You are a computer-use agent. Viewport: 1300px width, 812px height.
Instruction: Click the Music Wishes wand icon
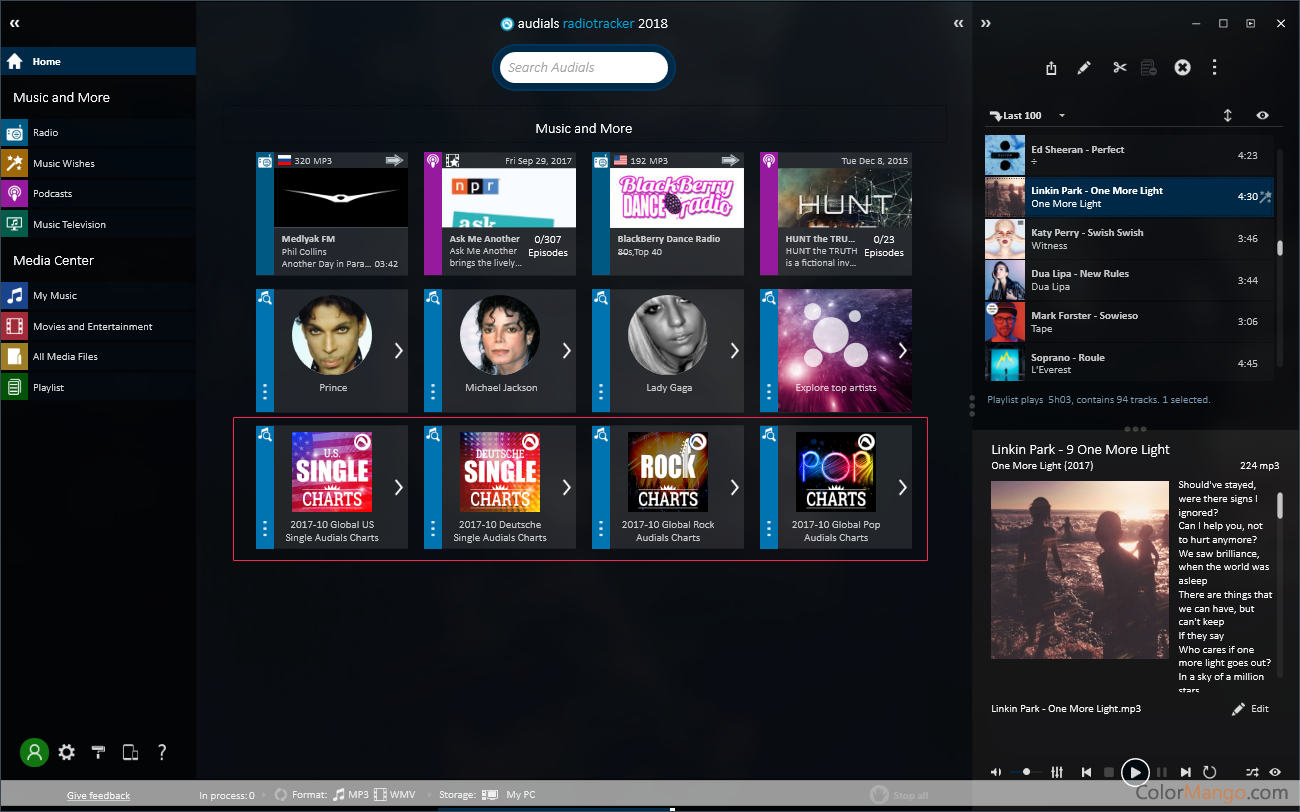(x=14, y=163)
